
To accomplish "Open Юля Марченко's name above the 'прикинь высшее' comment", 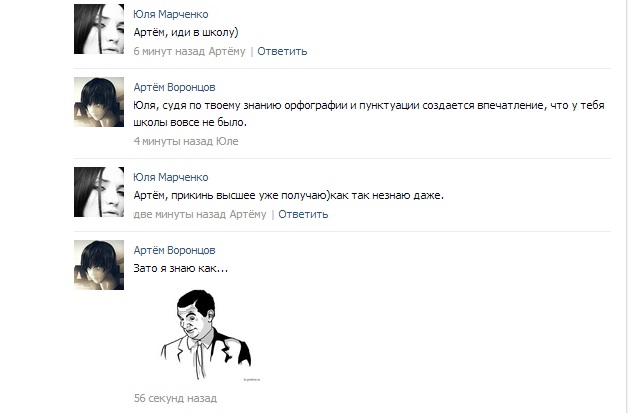I will [x=171, y=177].
